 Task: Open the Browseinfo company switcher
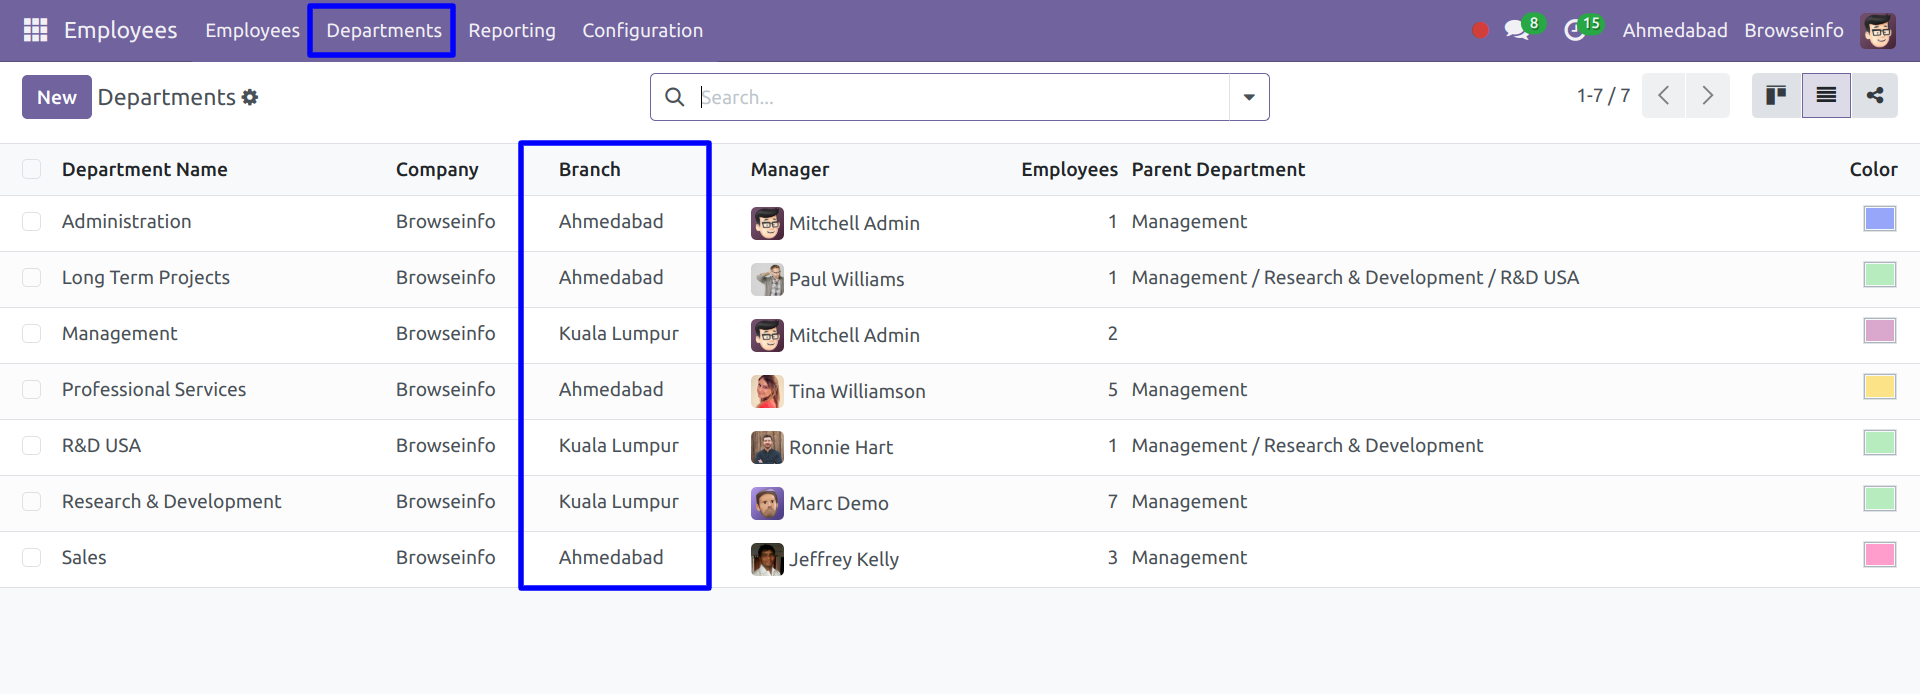click(x=1793, y=30)
